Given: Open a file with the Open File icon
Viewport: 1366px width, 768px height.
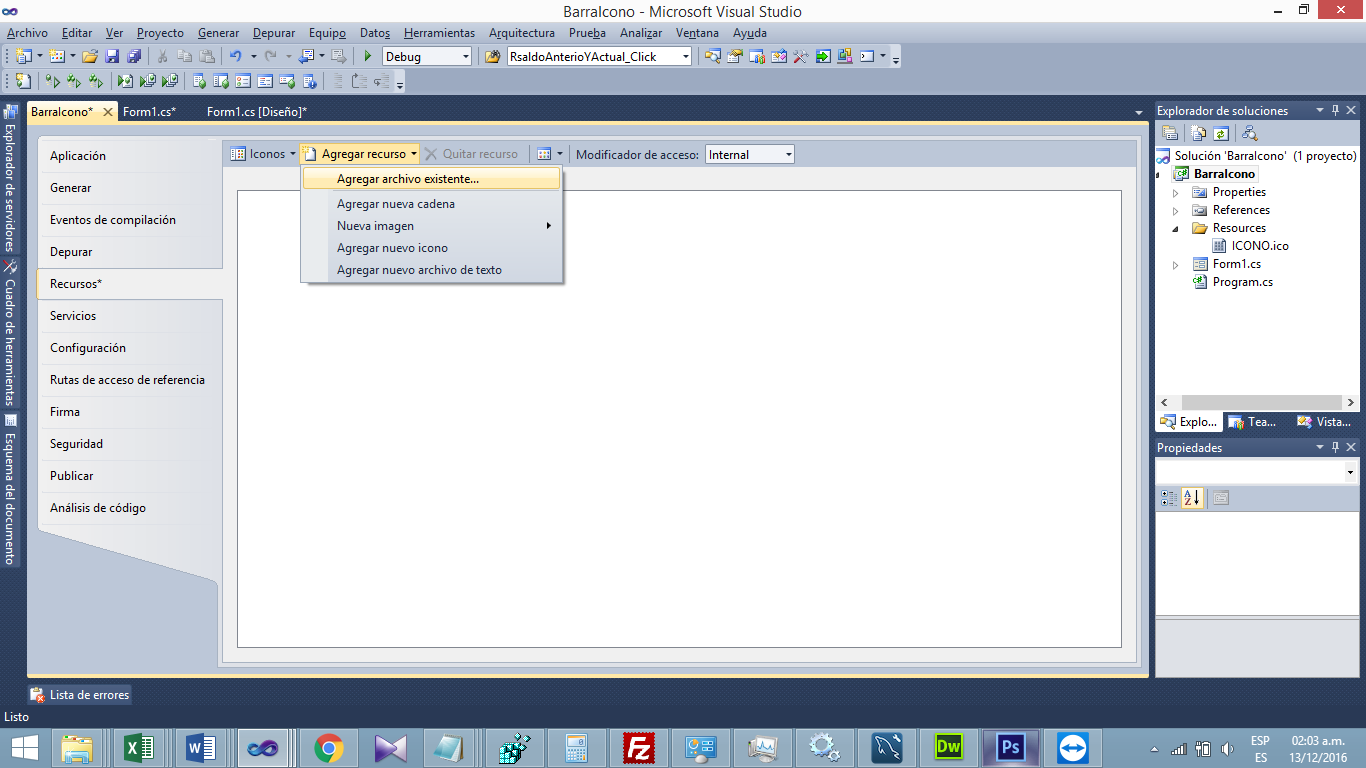Looking at the screenshot, I should pos(90,56).
